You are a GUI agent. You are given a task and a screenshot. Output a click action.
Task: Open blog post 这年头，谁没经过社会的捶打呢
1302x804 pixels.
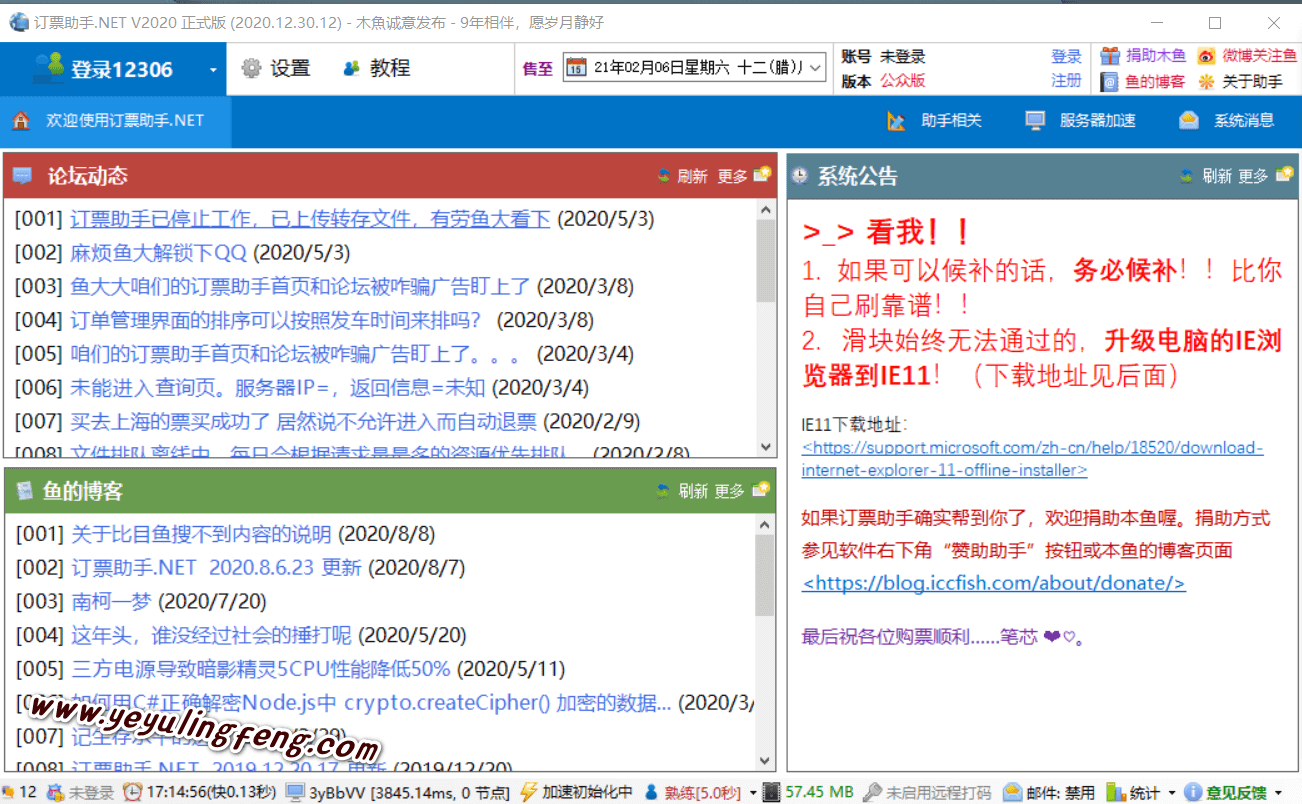pos(211,635)
